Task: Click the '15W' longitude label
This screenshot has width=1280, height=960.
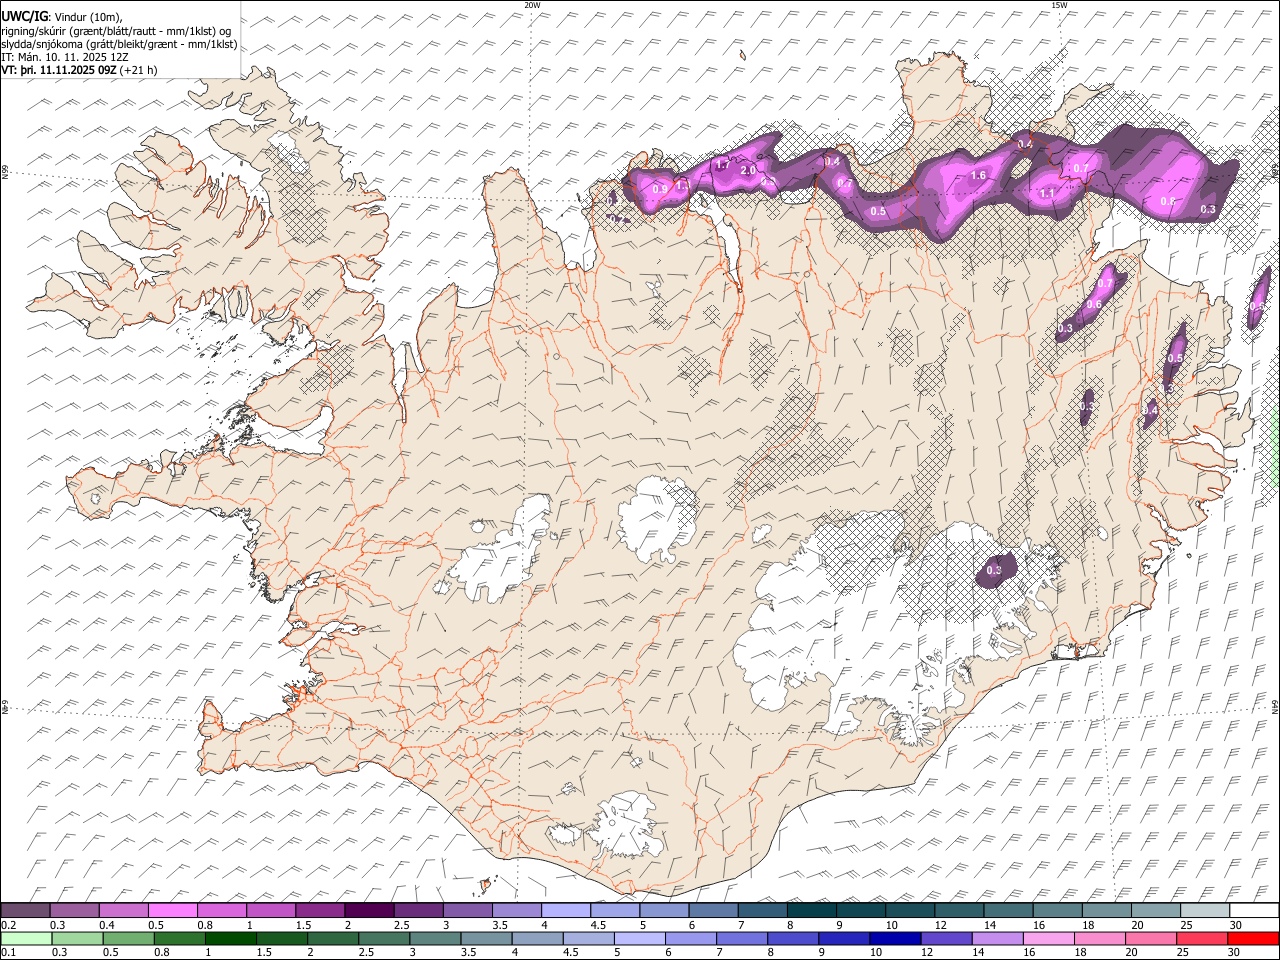Action: (x=1059, y=5)
